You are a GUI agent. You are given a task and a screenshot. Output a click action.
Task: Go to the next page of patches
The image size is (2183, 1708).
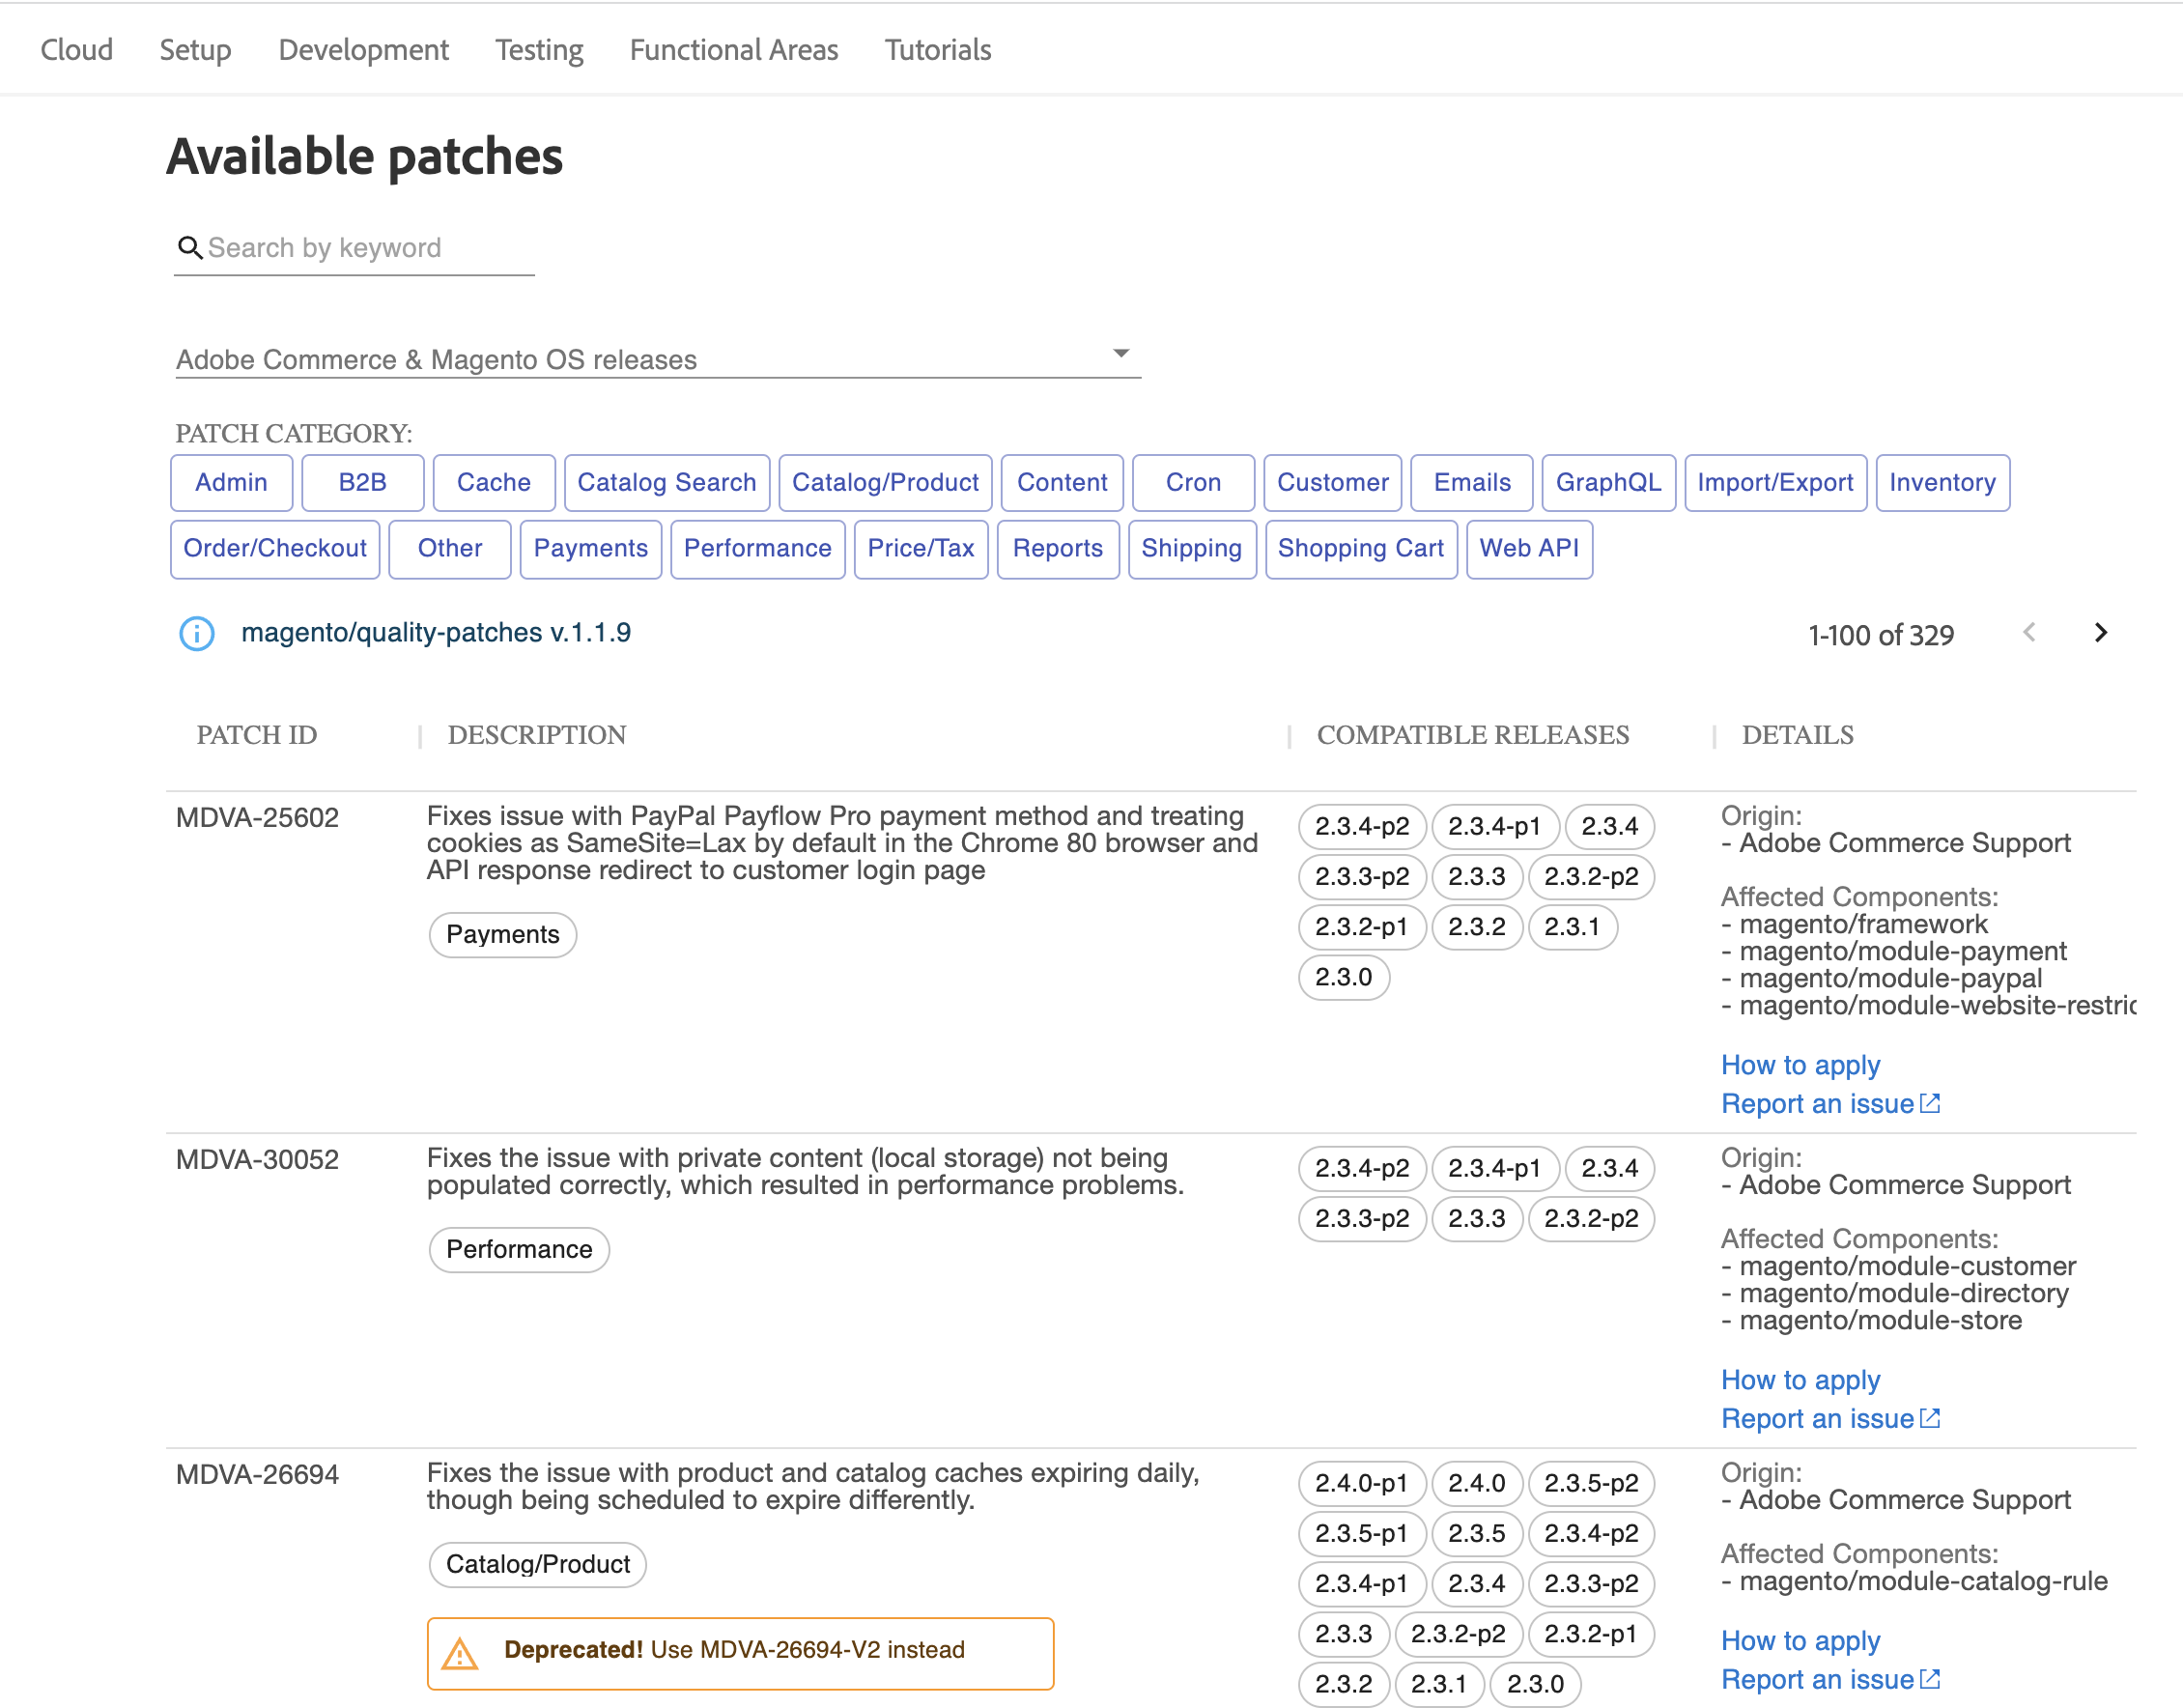pyautogui.click(x=2100, y=633)
